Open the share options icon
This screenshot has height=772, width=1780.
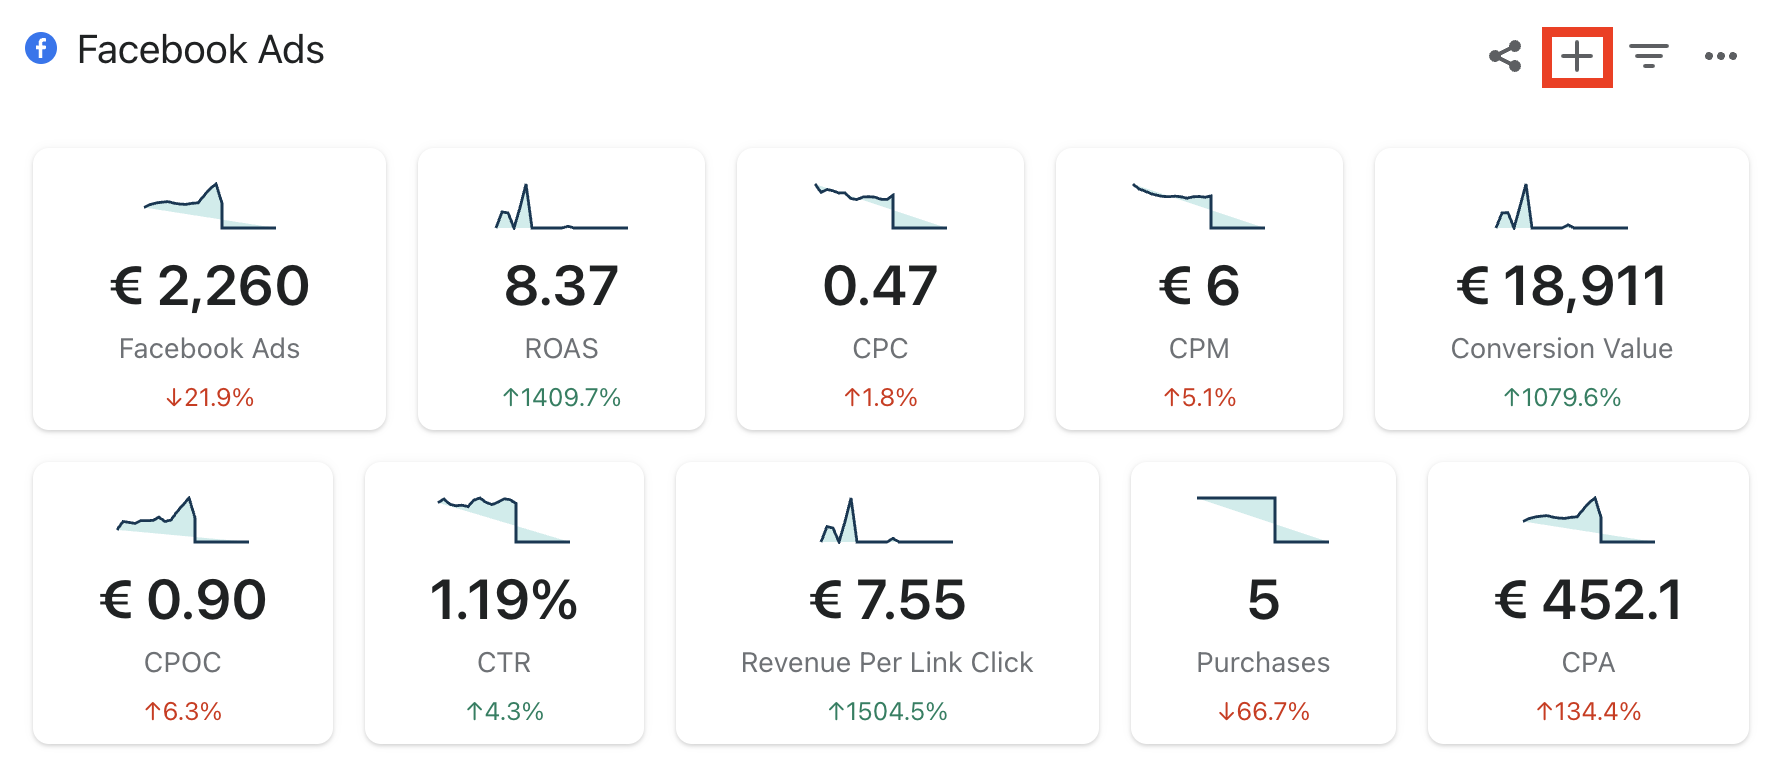(x=1505, y=56)
